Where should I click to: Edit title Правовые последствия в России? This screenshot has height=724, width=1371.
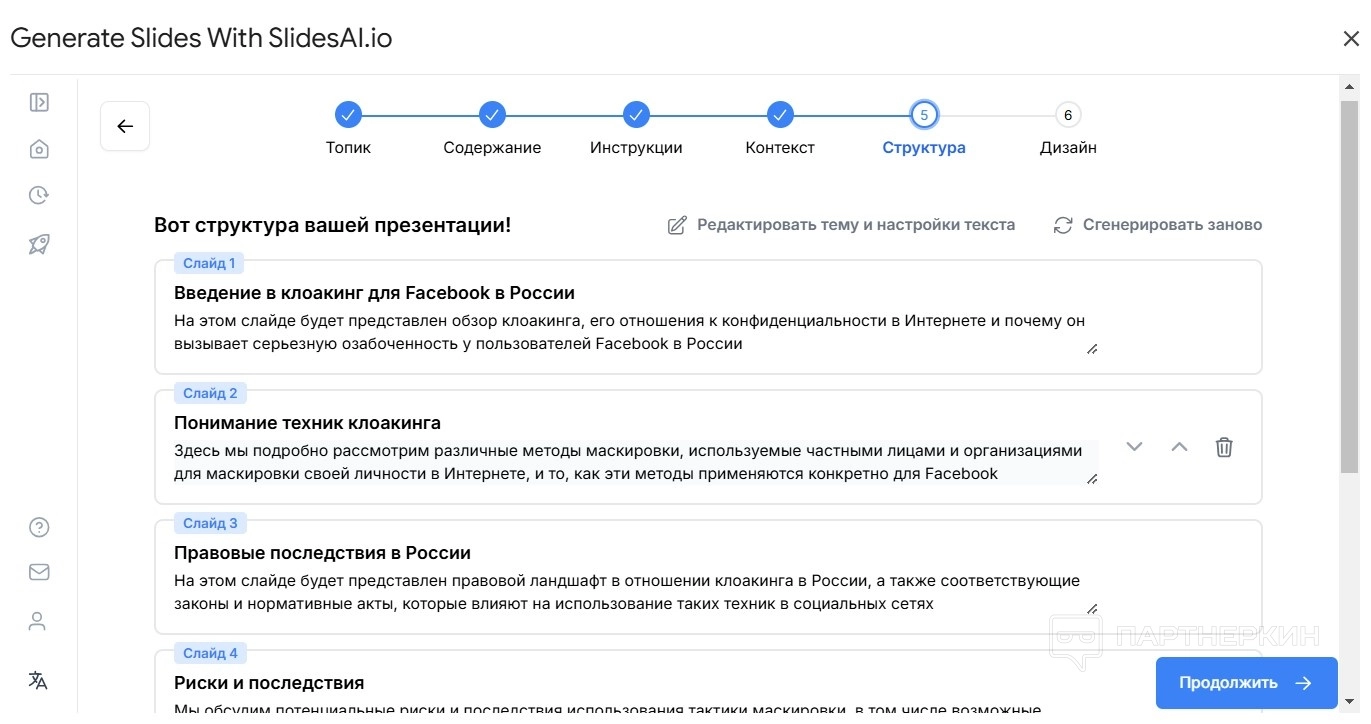(x=322, y=553)
